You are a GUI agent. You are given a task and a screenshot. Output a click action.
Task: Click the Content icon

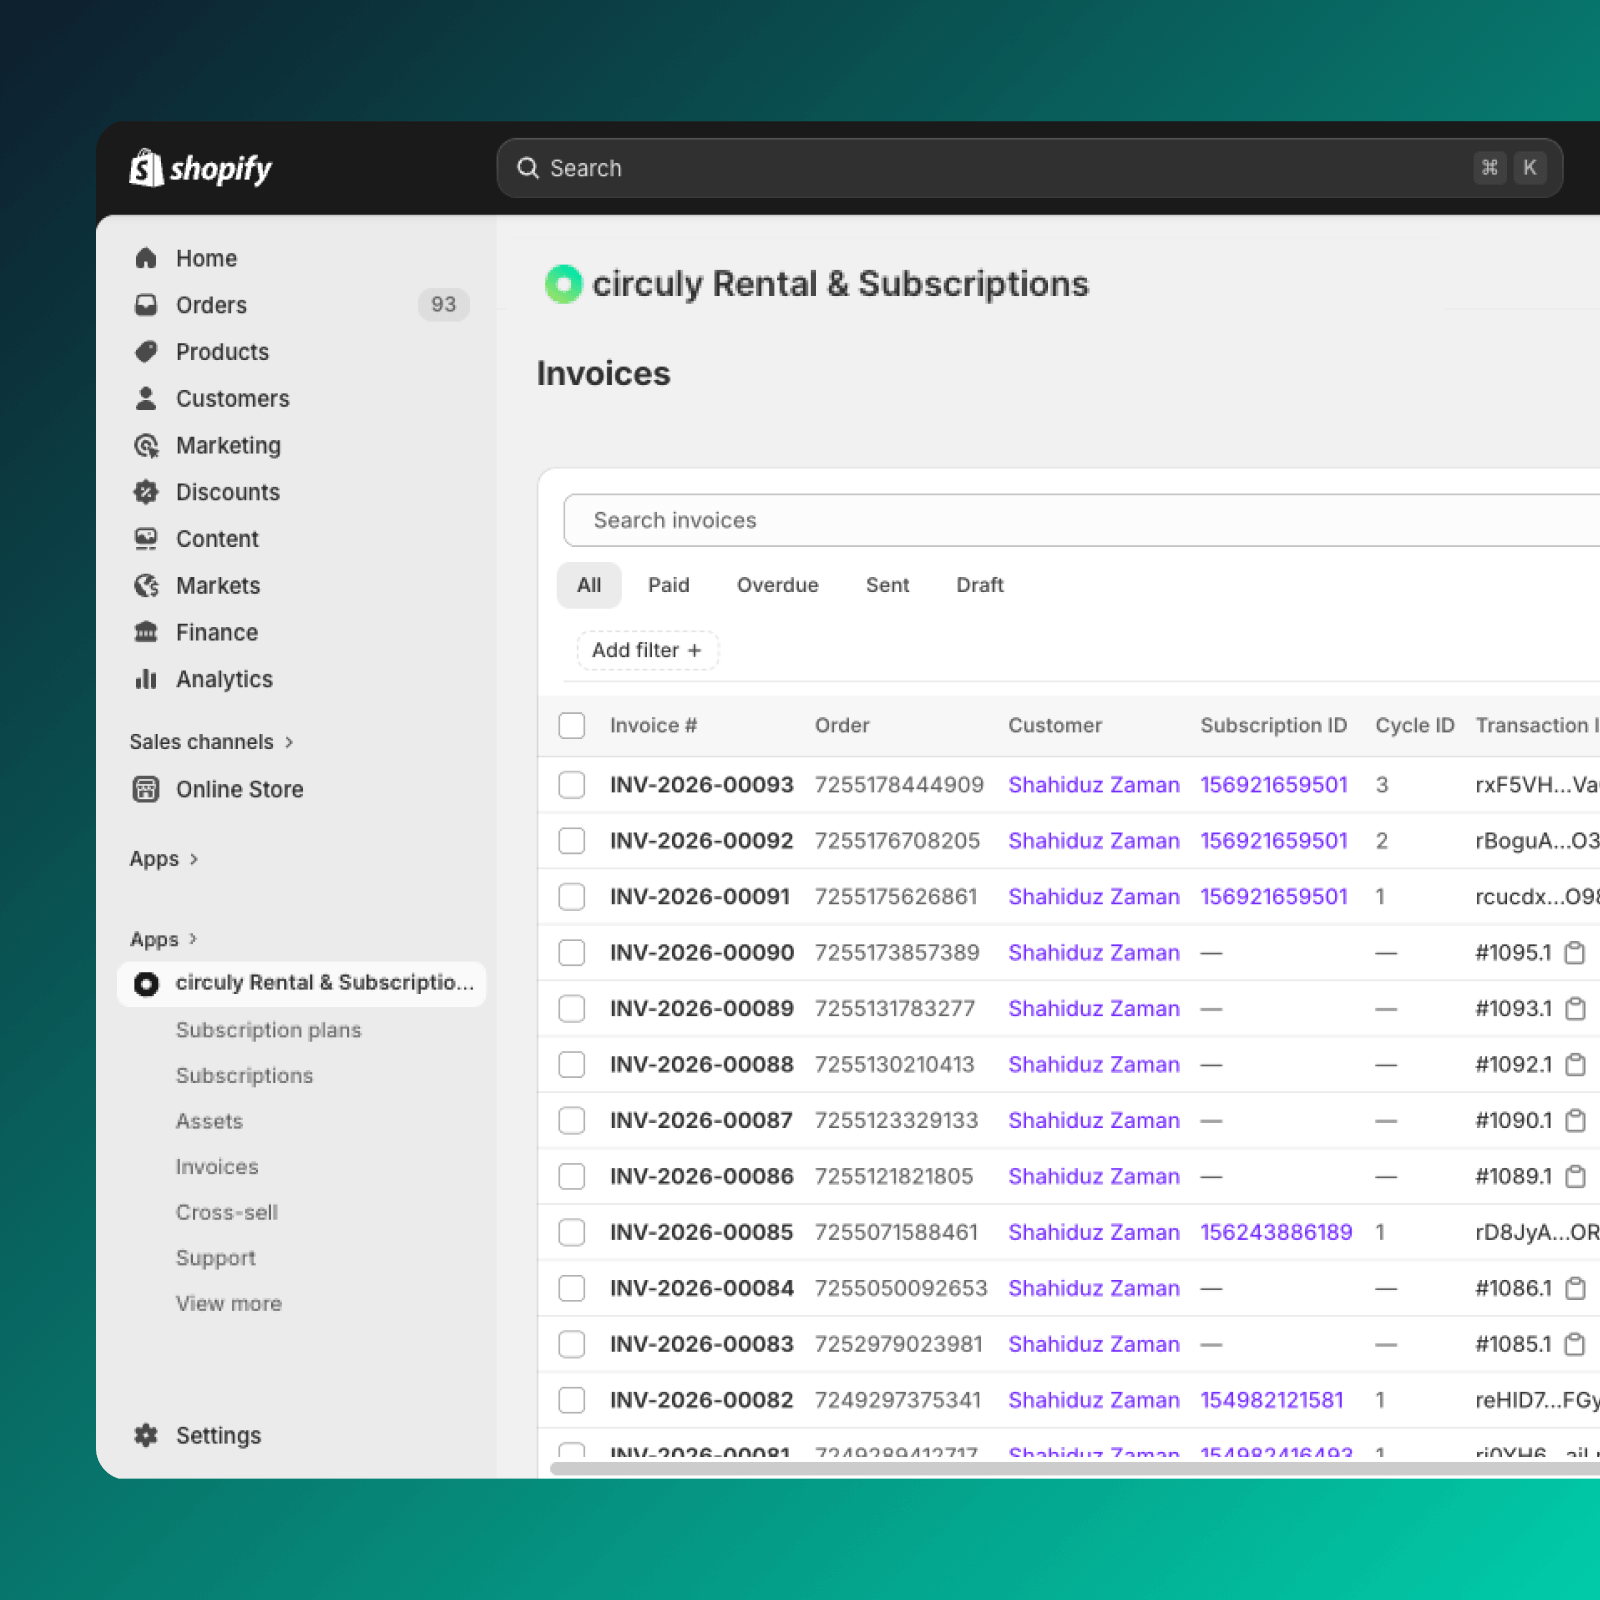coord(146,539)
